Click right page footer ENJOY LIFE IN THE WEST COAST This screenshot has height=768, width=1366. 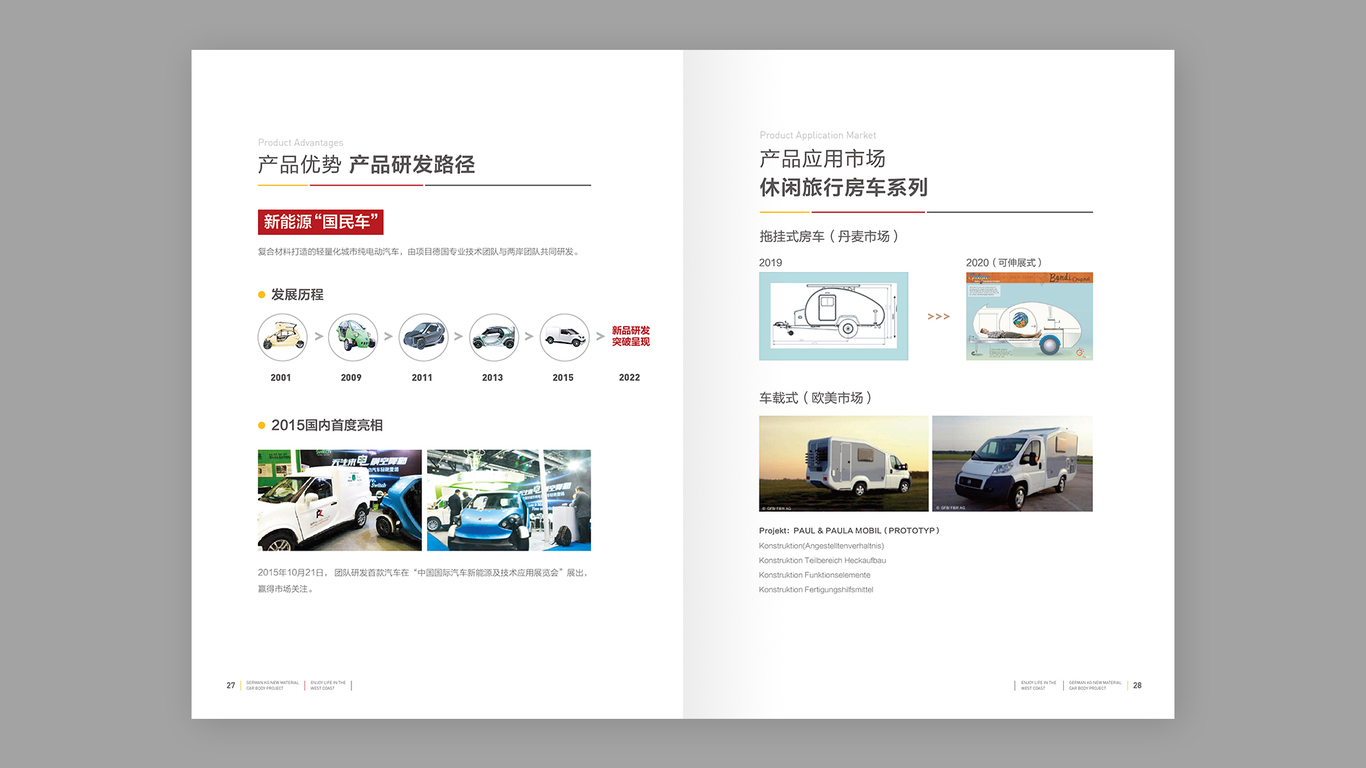point(1039,686)
